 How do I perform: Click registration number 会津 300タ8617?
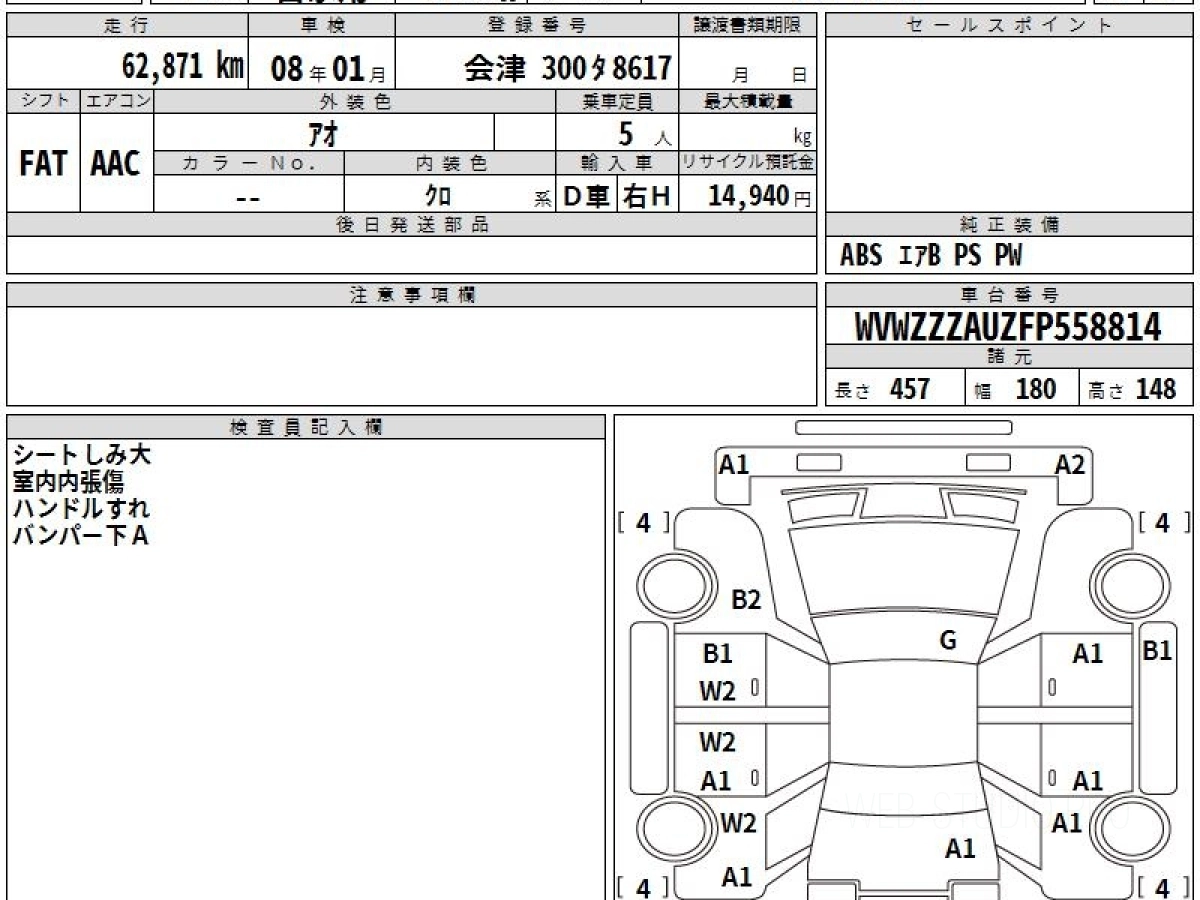pyautogui.click(x=567, y=68)
